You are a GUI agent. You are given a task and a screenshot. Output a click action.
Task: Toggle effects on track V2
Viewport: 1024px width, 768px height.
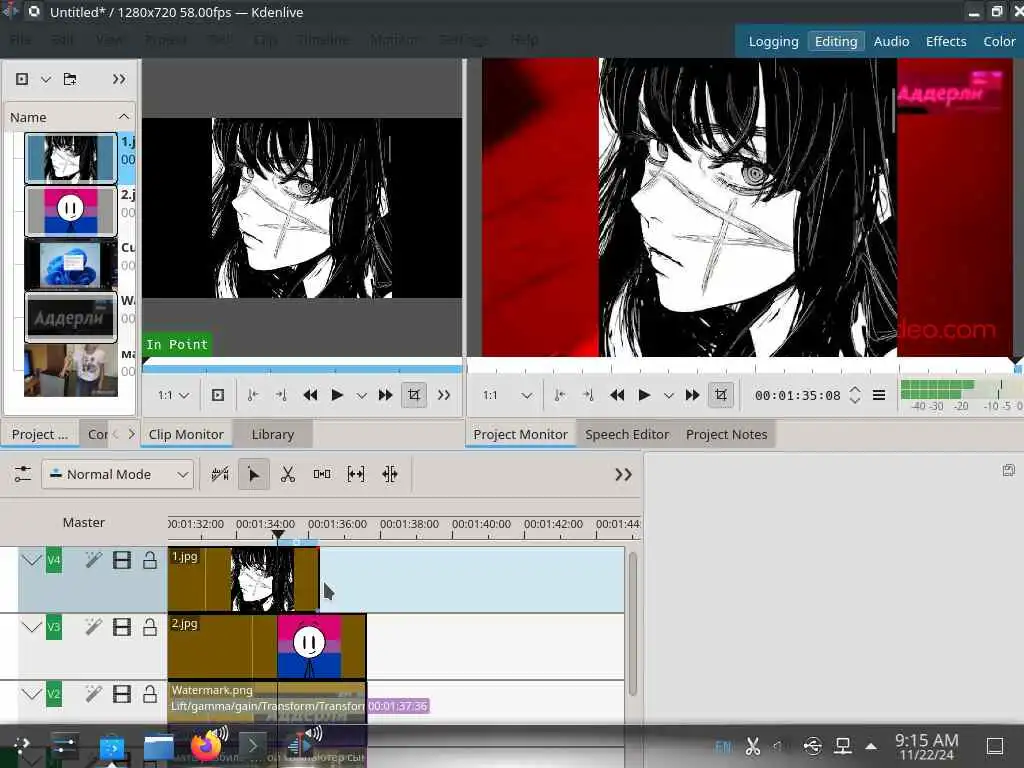[x=93, y=694]
